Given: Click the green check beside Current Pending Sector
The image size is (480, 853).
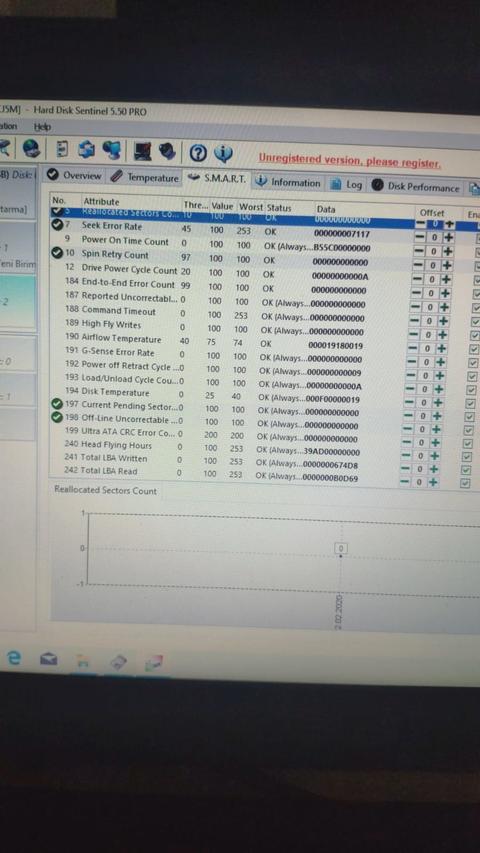Looking at the screenshot, I should 57,404.
